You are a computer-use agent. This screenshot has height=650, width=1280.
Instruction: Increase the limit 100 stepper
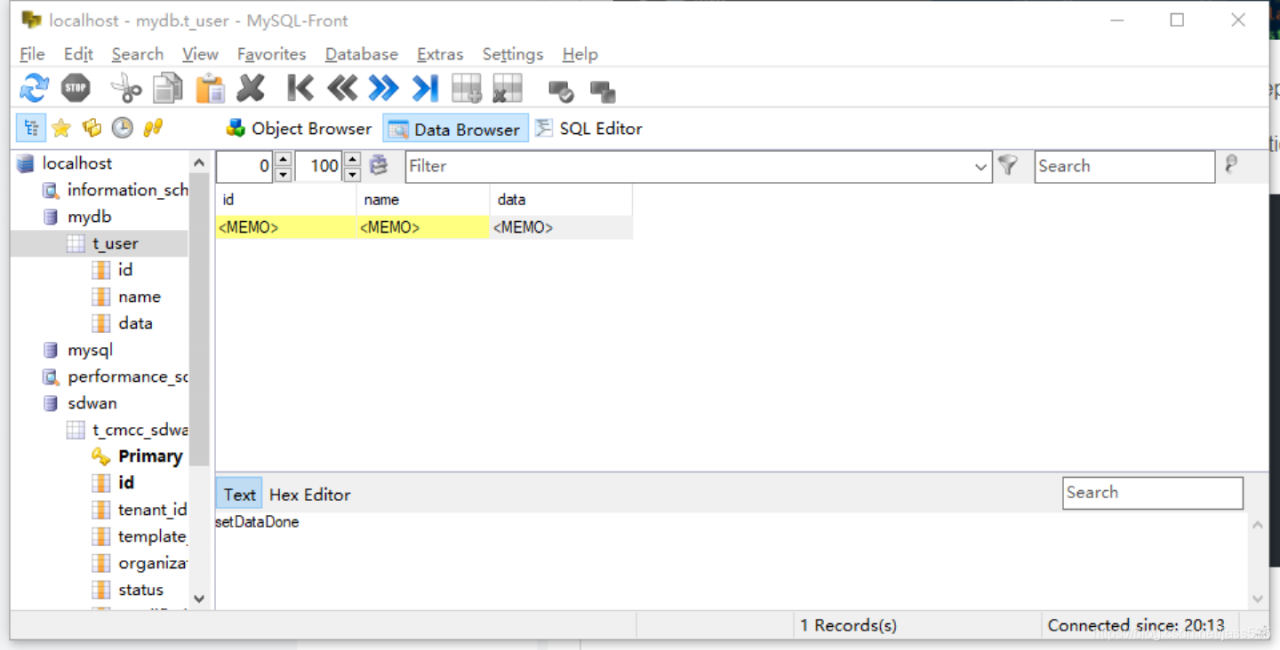point(352,160)
